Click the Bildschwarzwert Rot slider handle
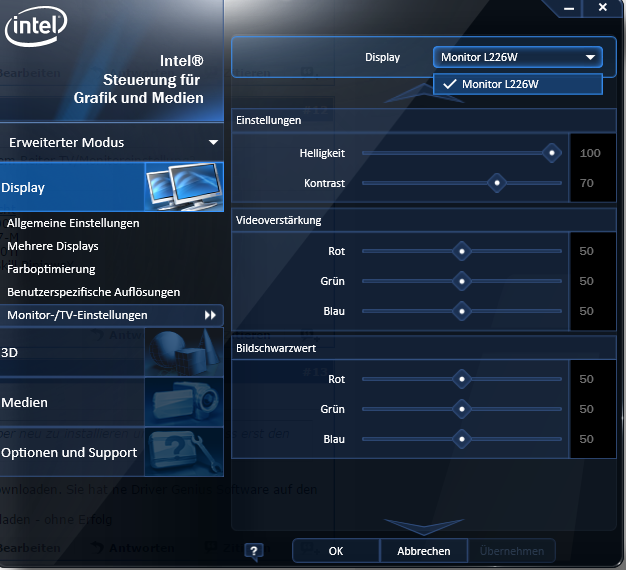The image size is (626, 570). point(462,379)
